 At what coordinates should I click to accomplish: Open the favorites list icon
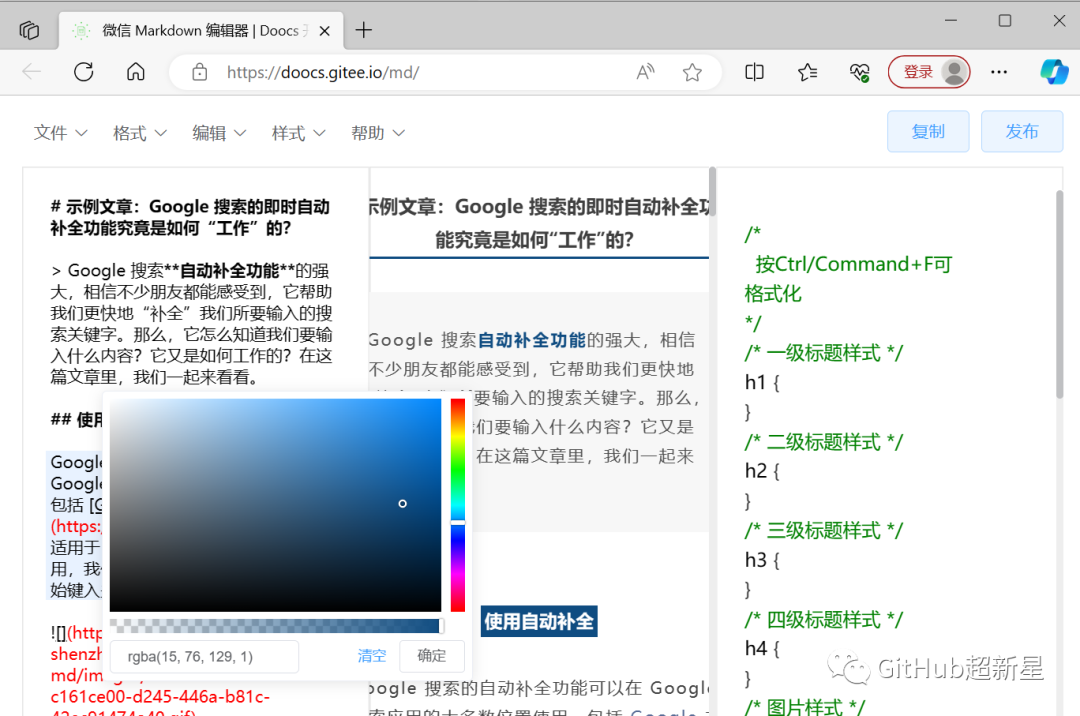(x=807, y=72)
